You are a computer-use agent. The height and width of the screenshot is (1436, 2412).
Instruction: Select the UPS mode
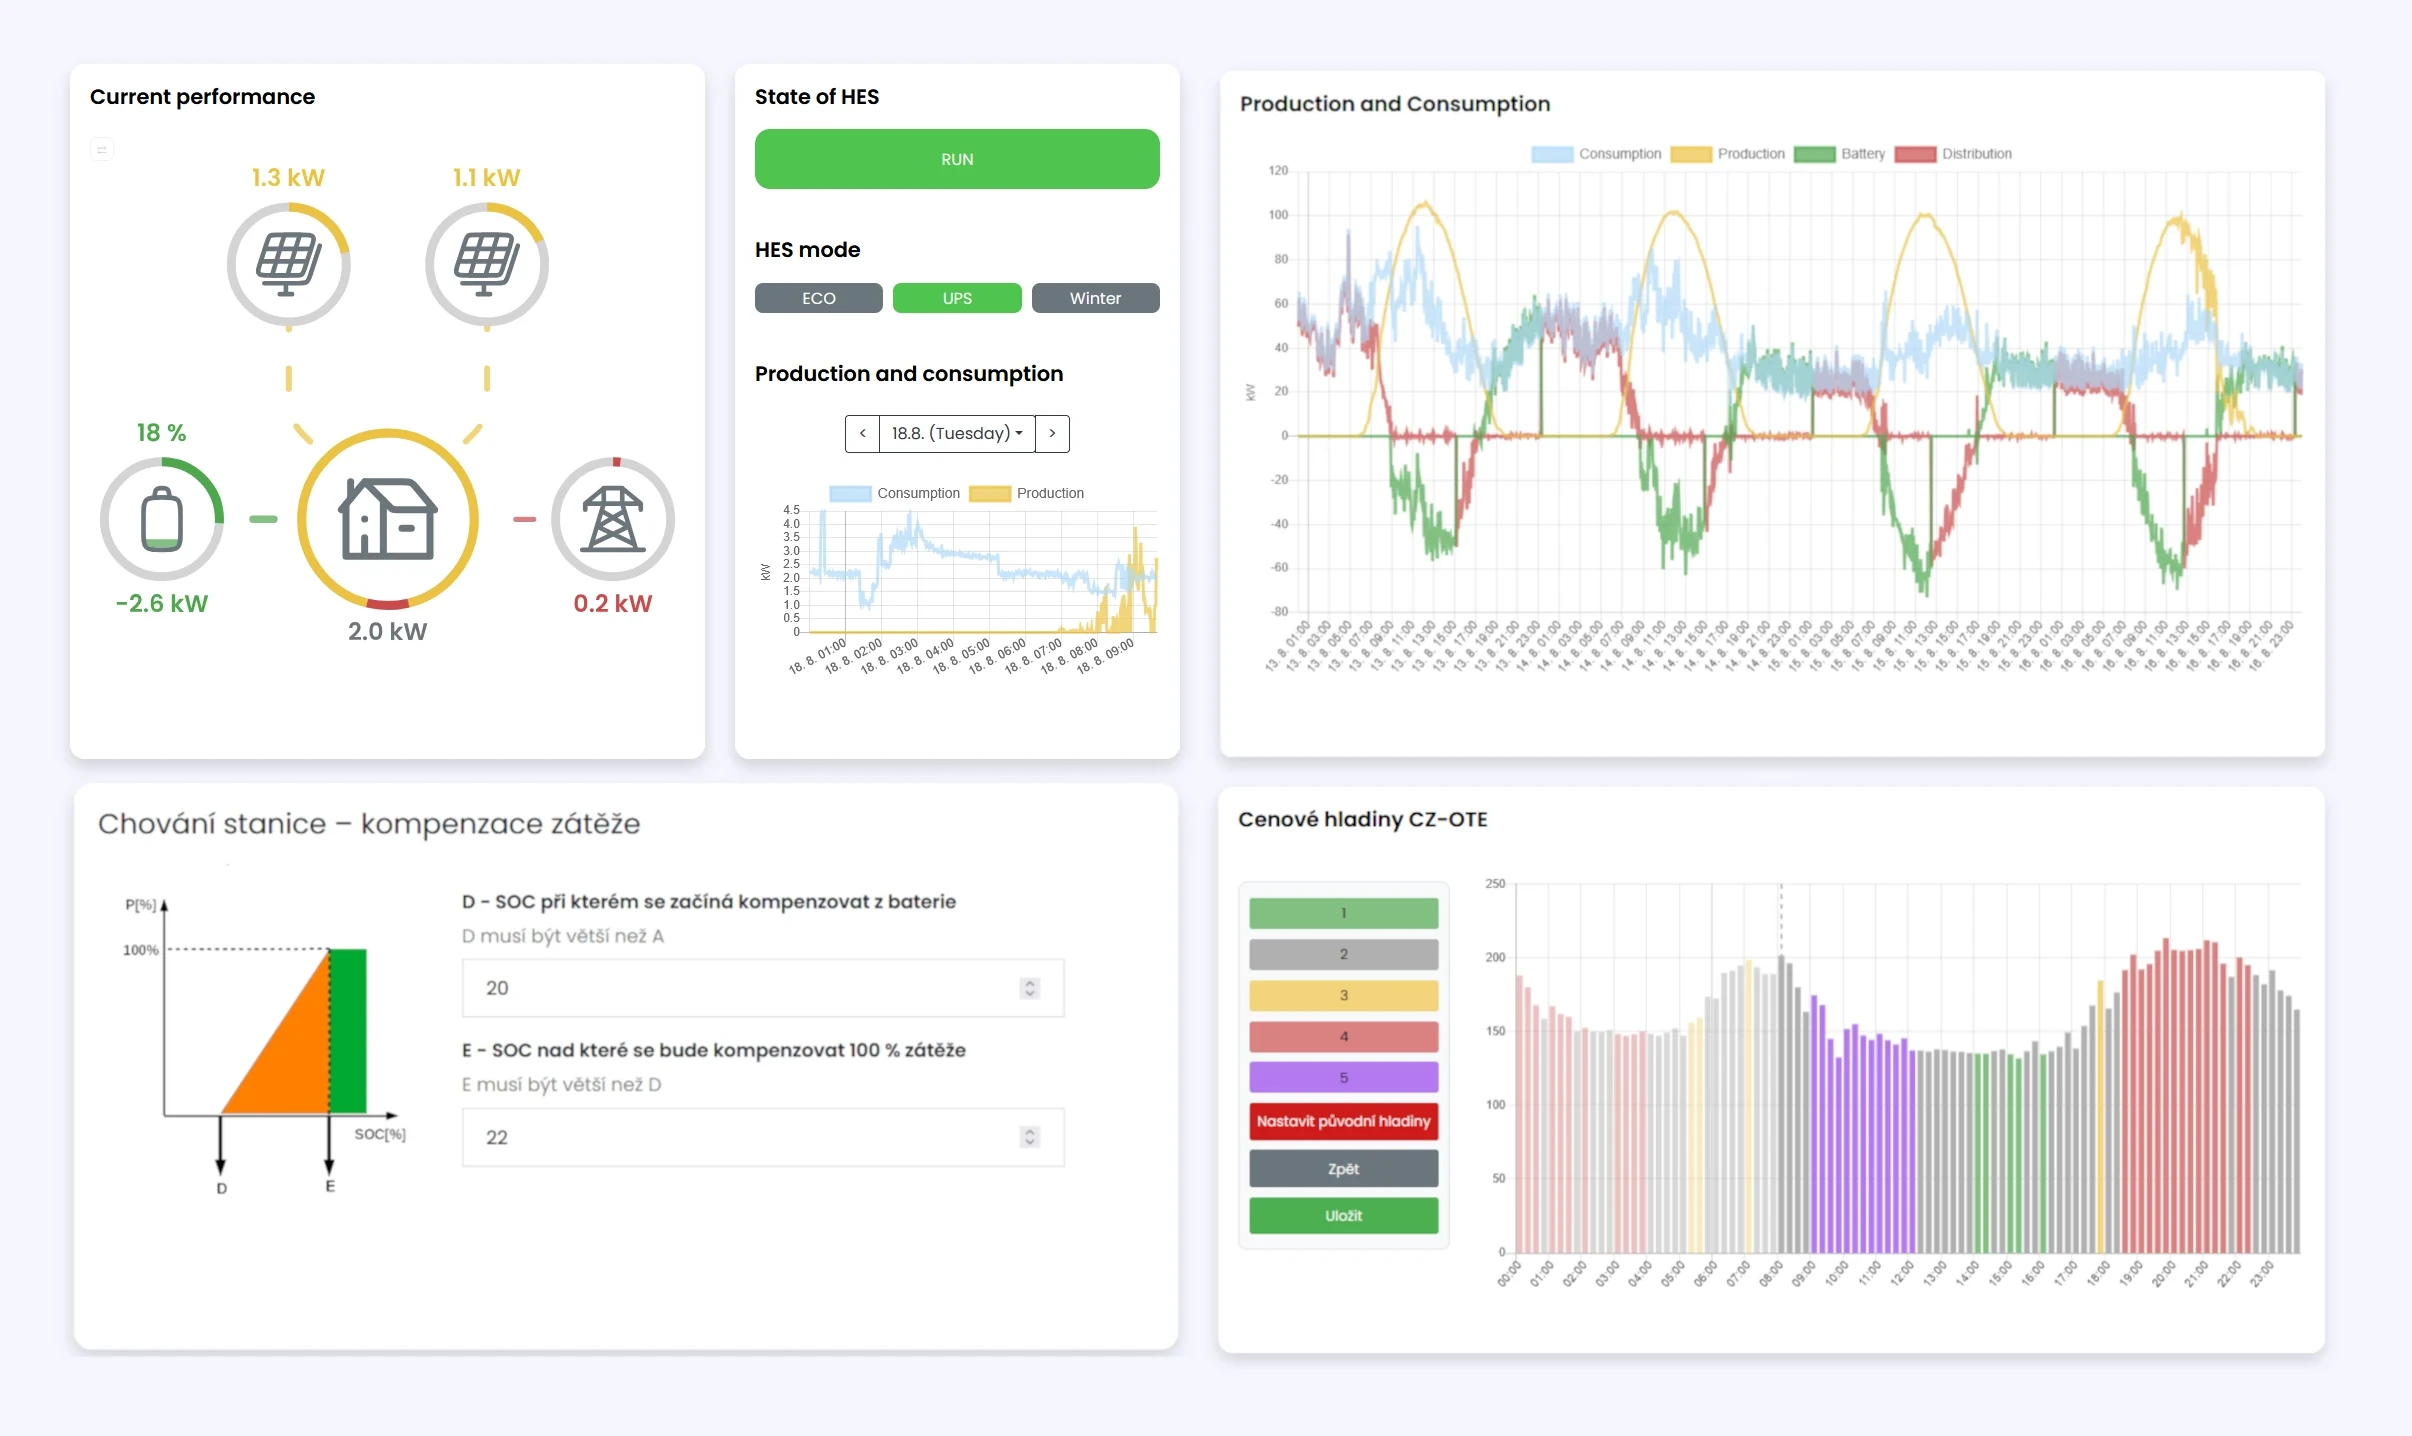957,298
